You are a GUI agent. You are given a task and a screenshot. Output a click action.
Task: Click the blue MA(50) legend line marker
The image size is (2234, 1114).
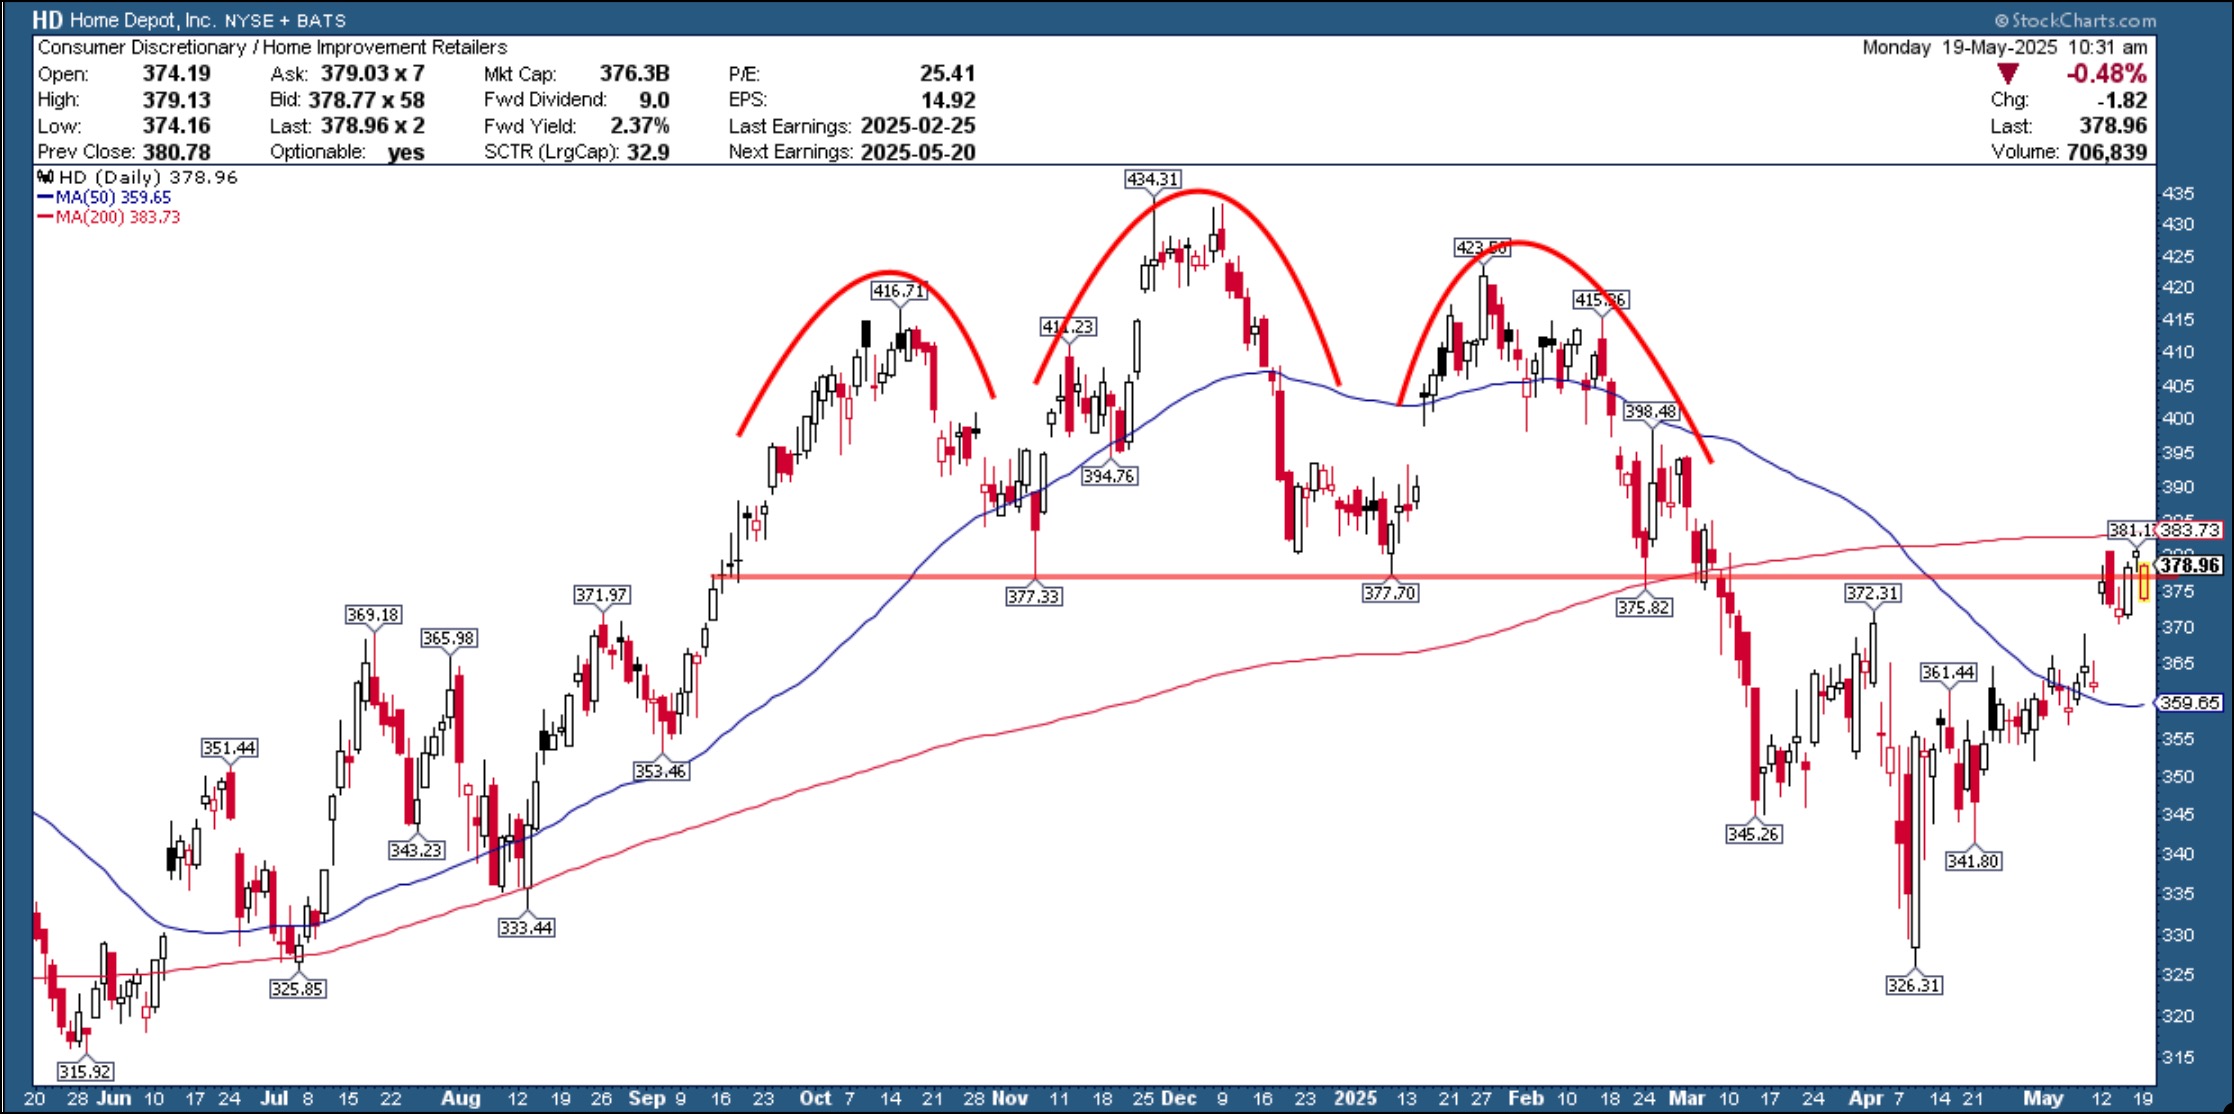coord(46,198)
